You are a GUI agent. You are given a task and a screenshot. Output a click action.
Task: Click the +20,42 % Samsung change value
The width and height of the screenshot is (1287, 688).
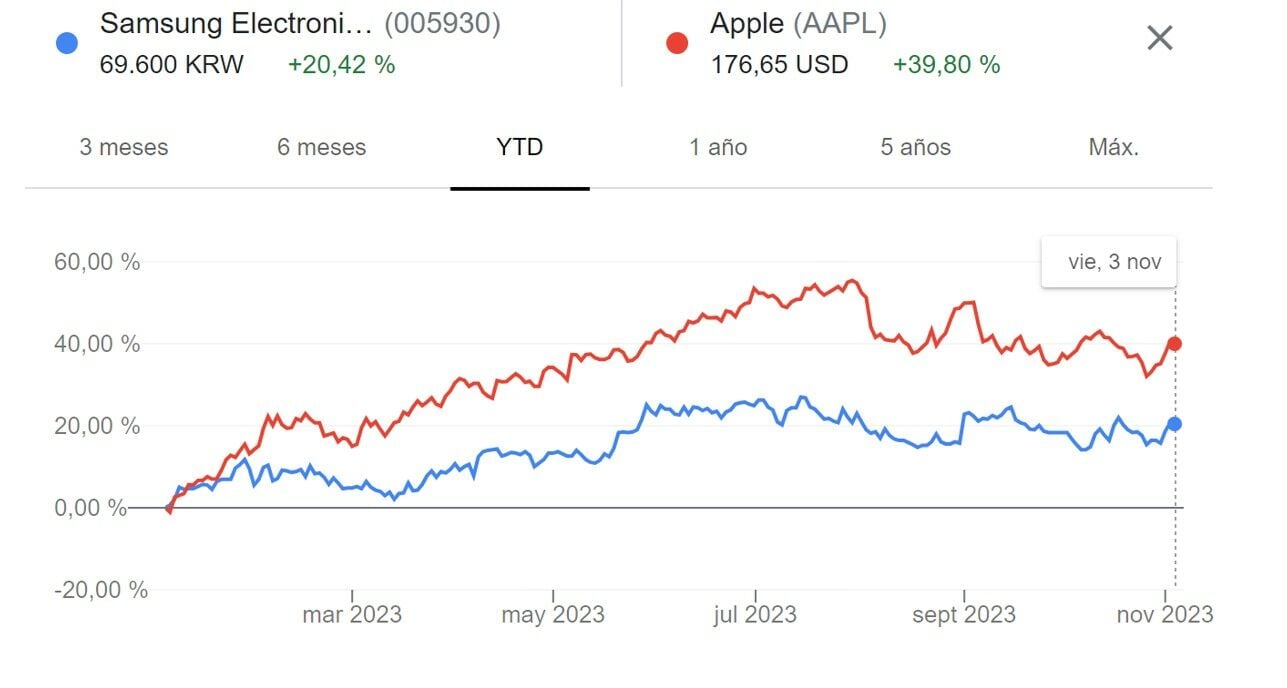[x=341, y=65]
